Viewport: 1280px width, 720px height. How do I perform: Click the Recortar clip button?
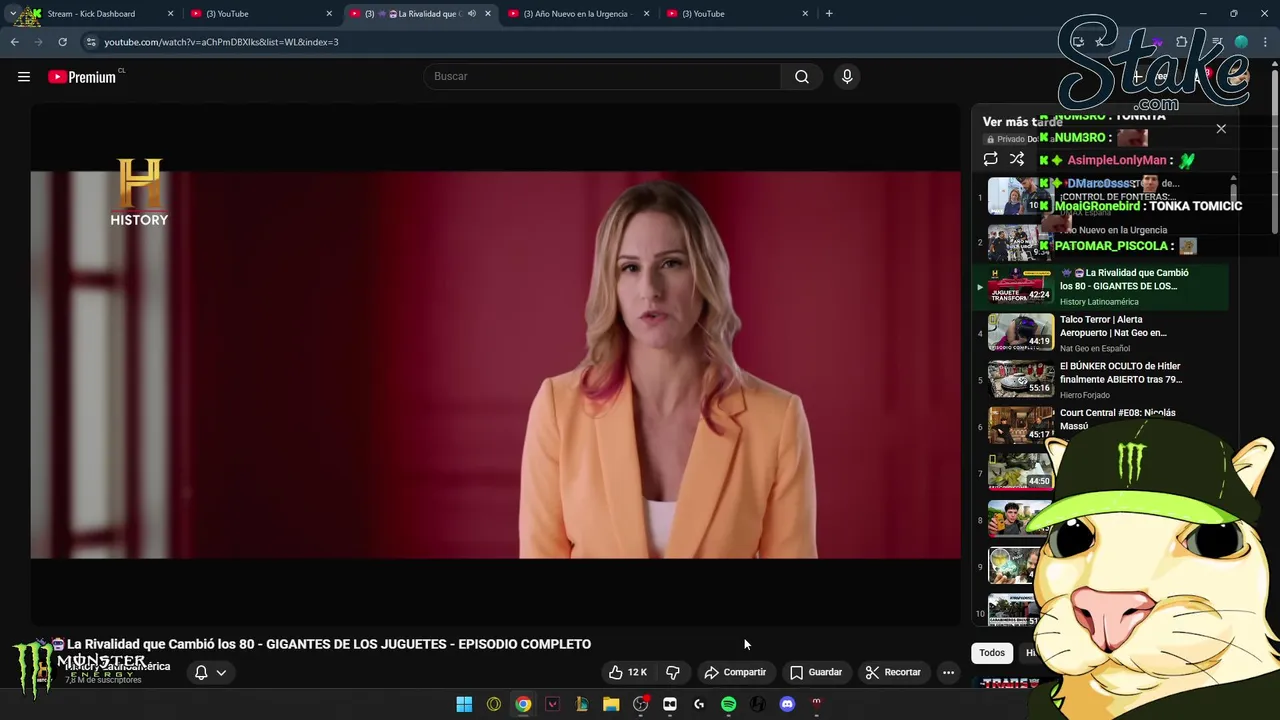click(893, 672)
